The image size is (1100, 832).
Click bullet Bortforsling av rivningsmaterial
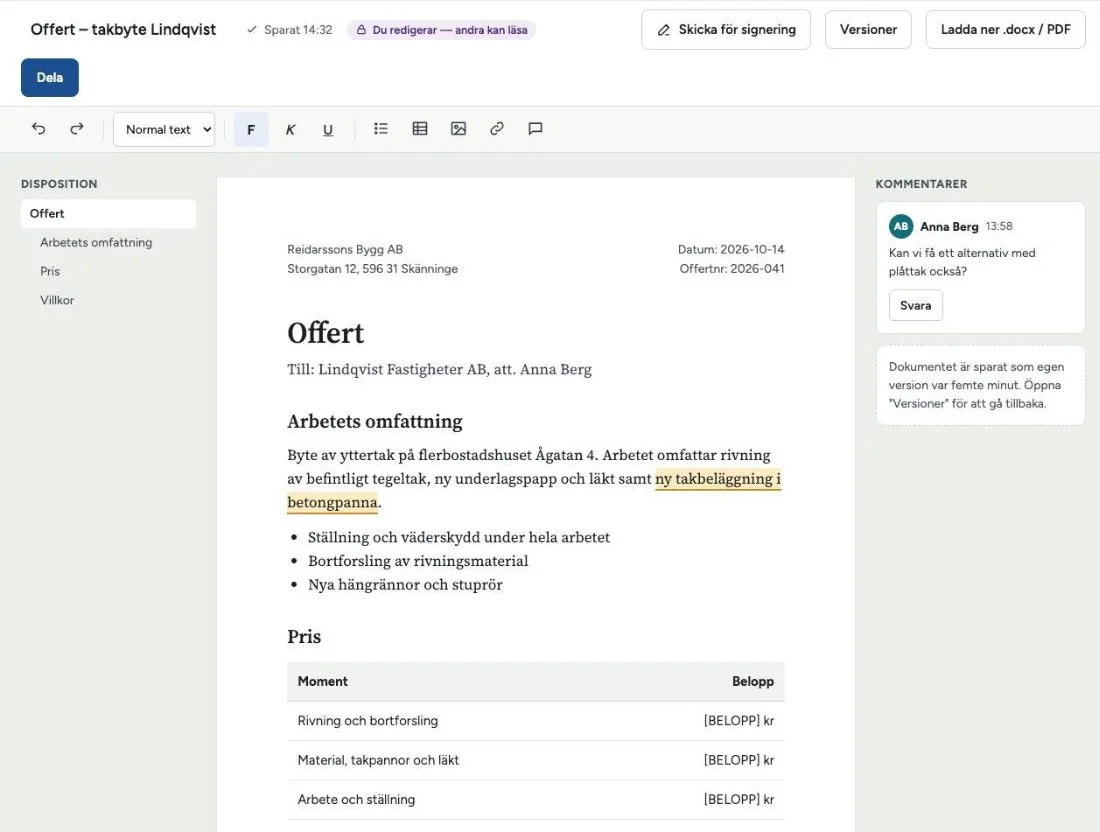pos(418,561)
